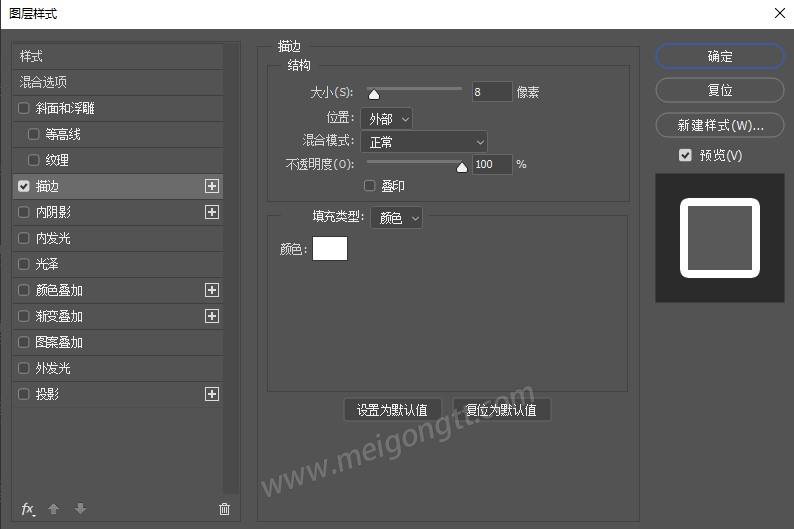
Task: Add another 投影 effect with plus icon
Action: (212, 394)
